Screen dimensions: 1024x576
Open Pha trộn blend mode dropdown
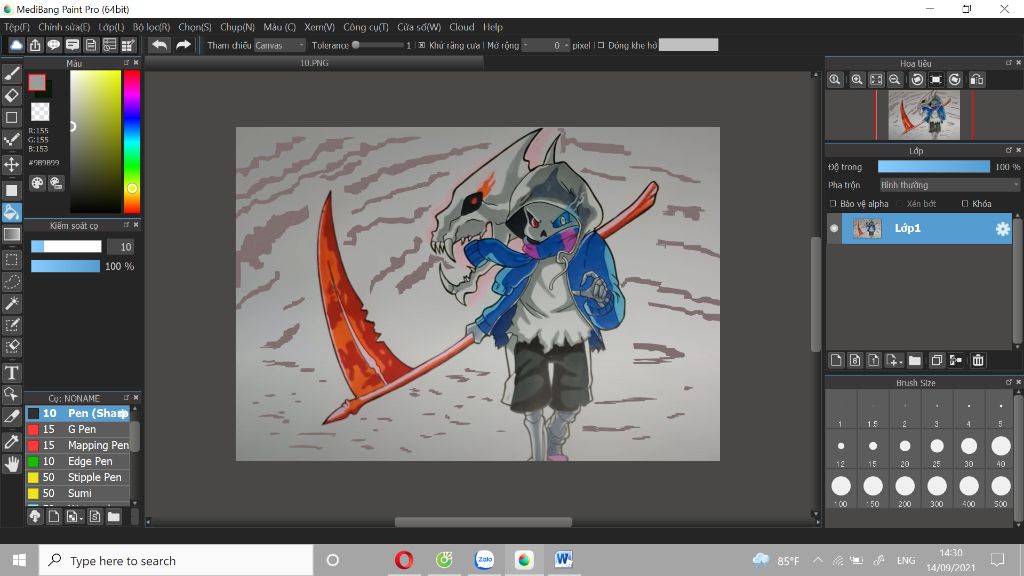pos(949,185)
